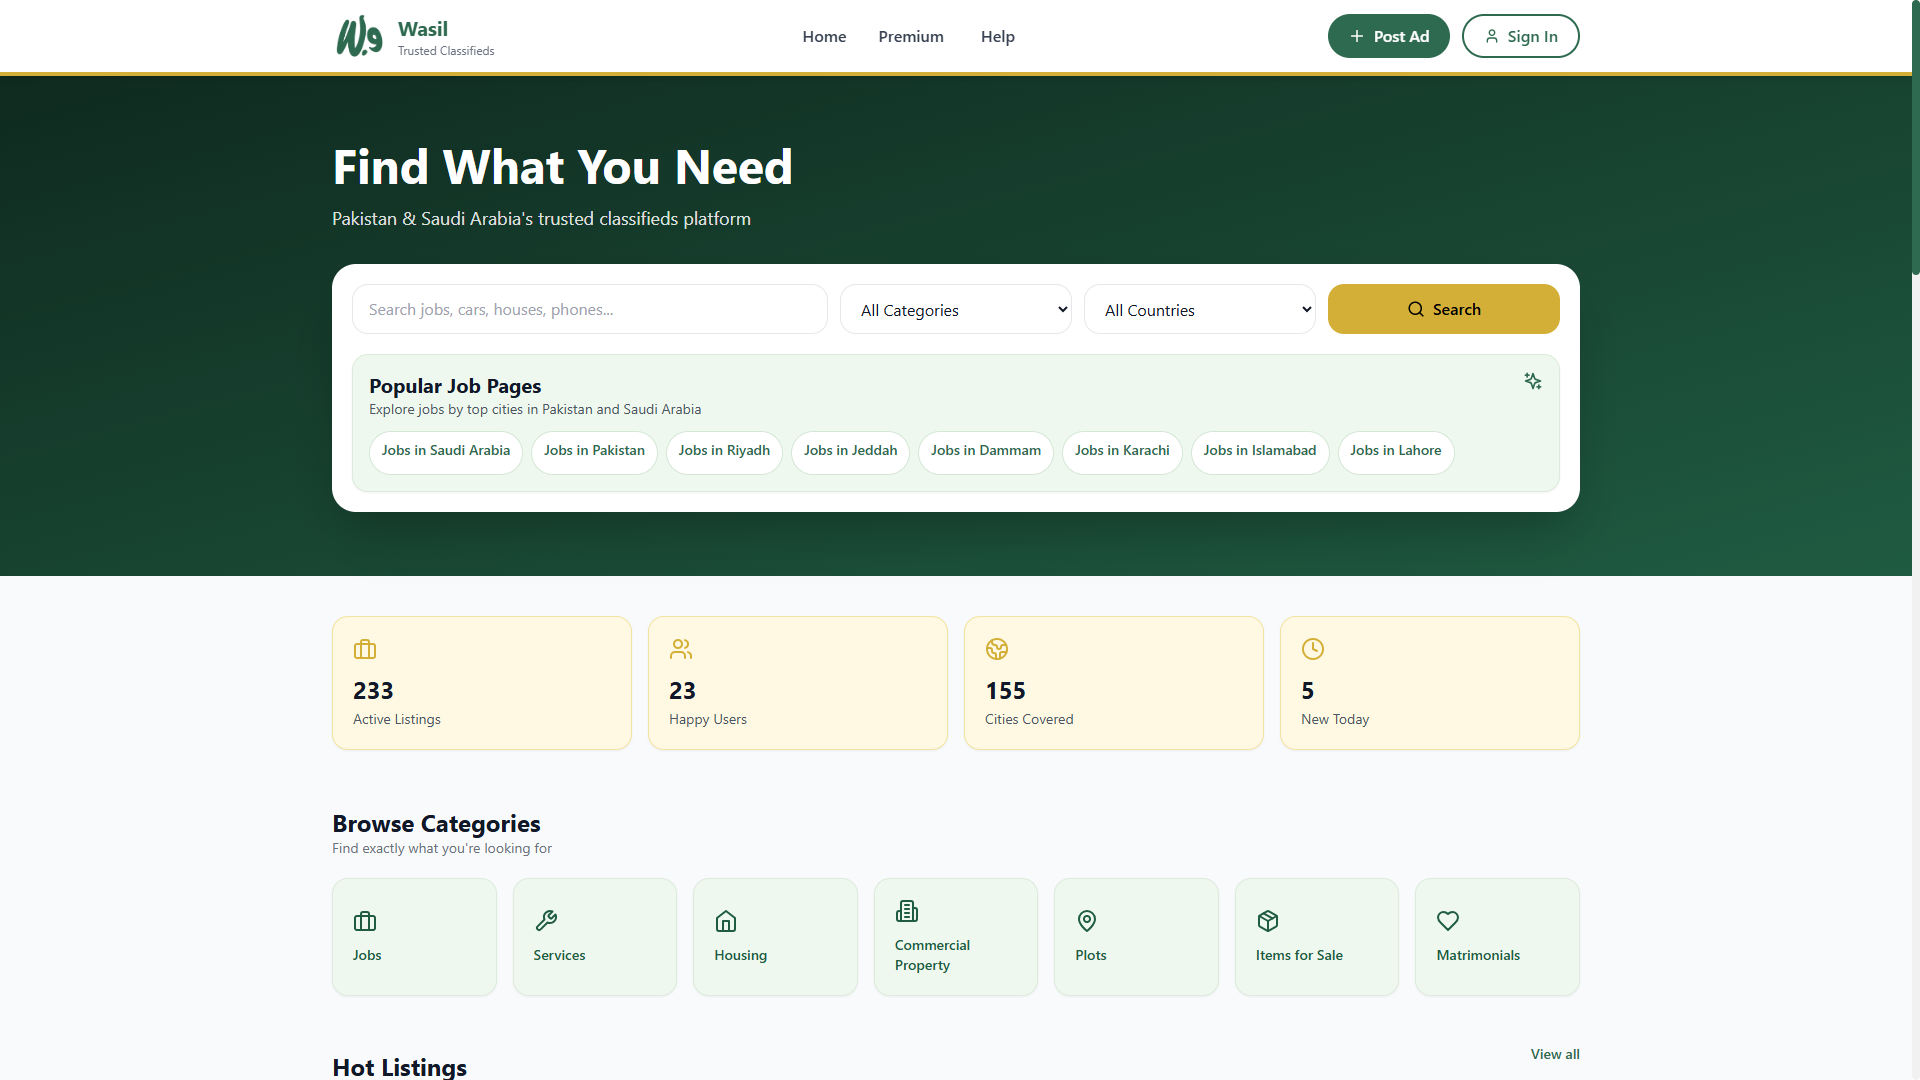Click the box icon in Items for Sale
1920x1080 pixels.
point(1268,921)
